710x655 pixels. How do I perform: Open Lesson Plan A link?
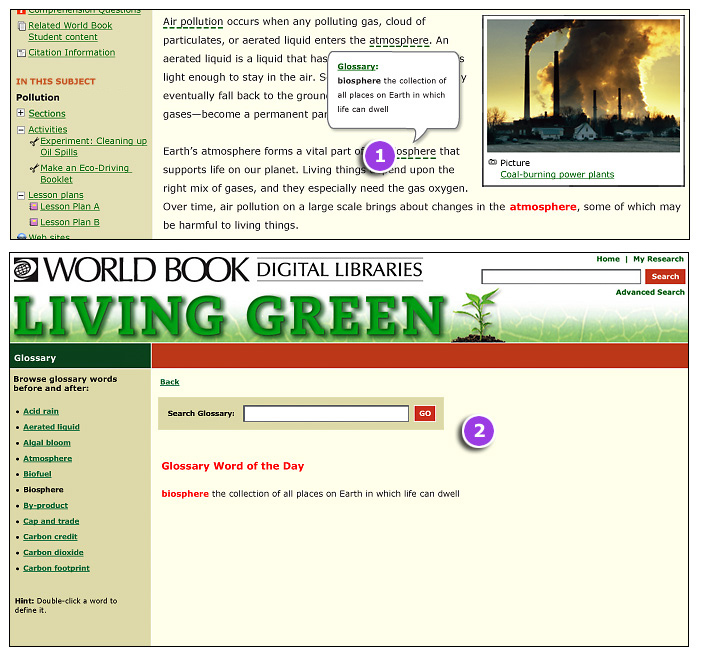pos(70,206)
